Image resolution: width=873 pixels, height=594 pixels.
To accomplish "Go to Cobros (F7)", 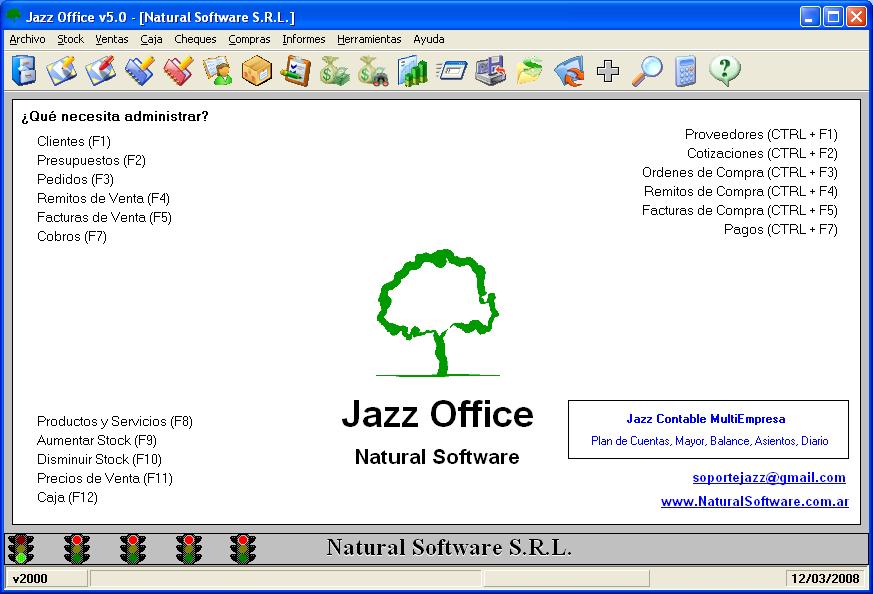I will pyautogui.click(x=72, y=236).
